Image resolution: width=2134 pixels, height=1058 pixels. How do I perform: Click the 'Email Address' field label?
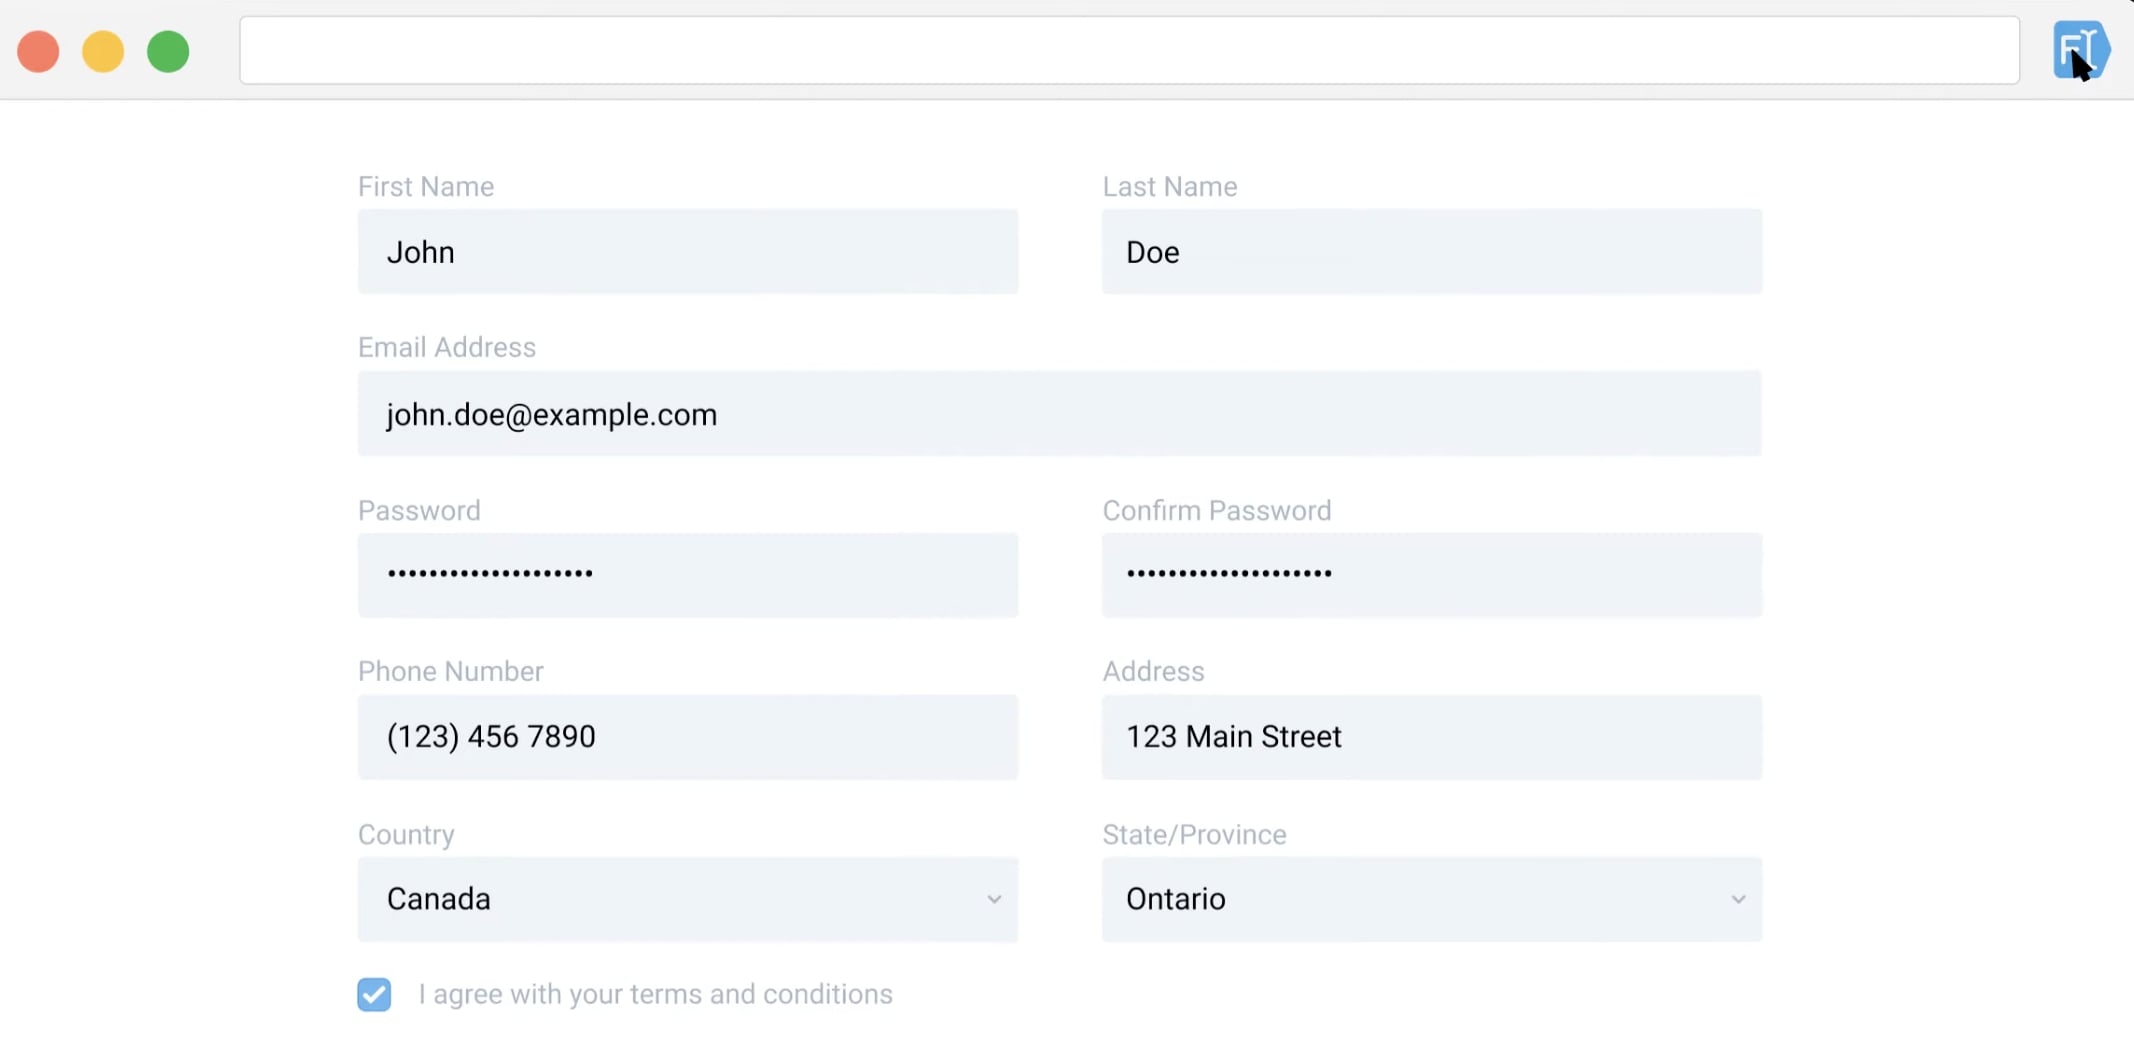pos(447,347)
